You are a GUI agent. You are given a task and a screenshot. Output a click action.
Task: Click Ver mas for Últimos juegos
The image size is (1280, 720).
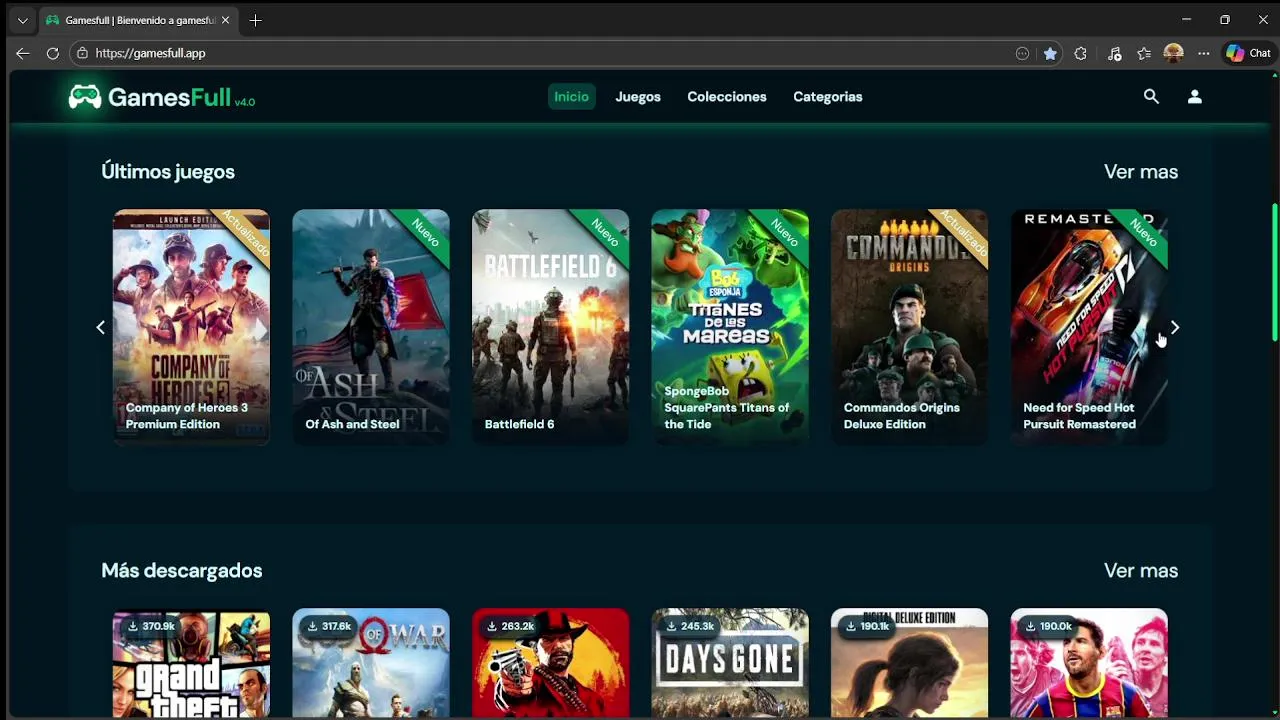coord(1141,172)
